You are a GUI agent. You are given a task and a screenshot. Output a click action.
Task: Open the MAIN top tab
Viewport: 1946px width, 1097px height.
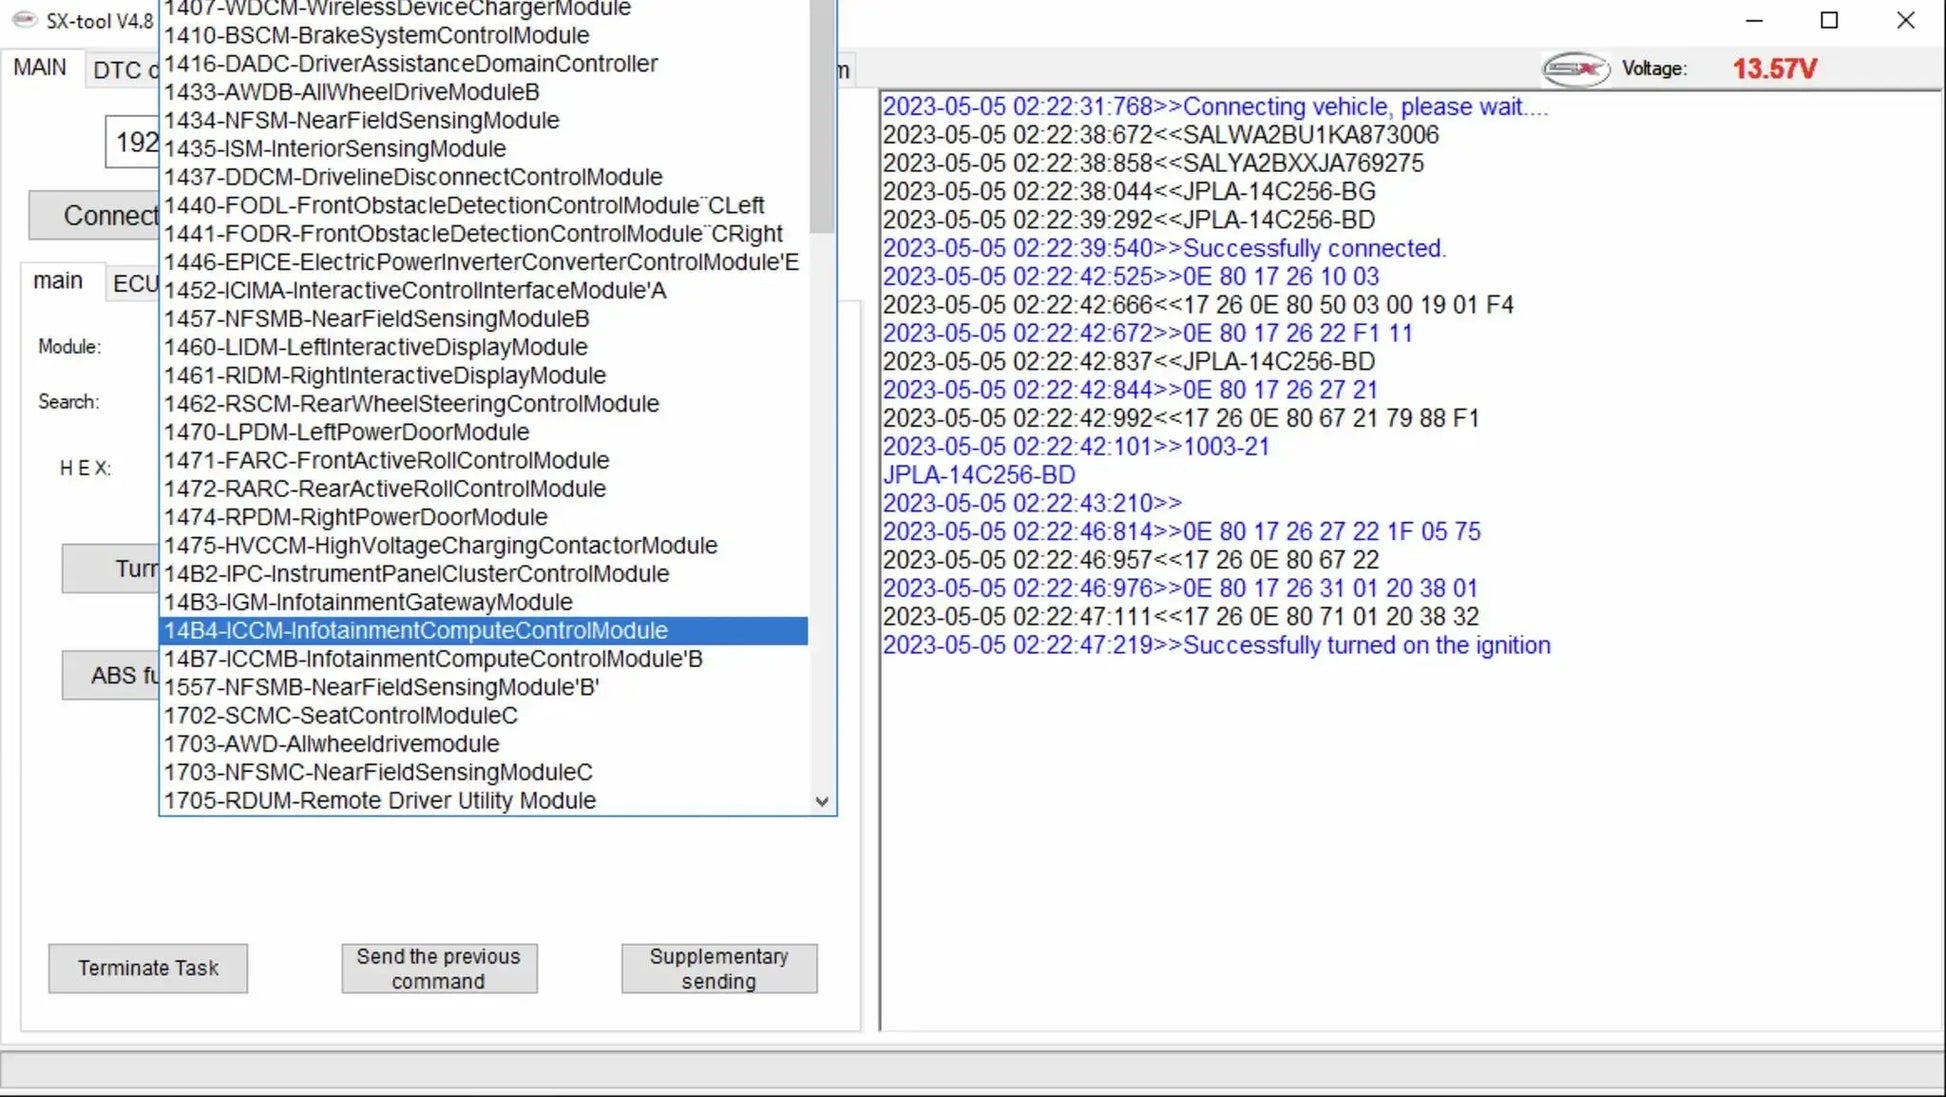tap(40, 68)
